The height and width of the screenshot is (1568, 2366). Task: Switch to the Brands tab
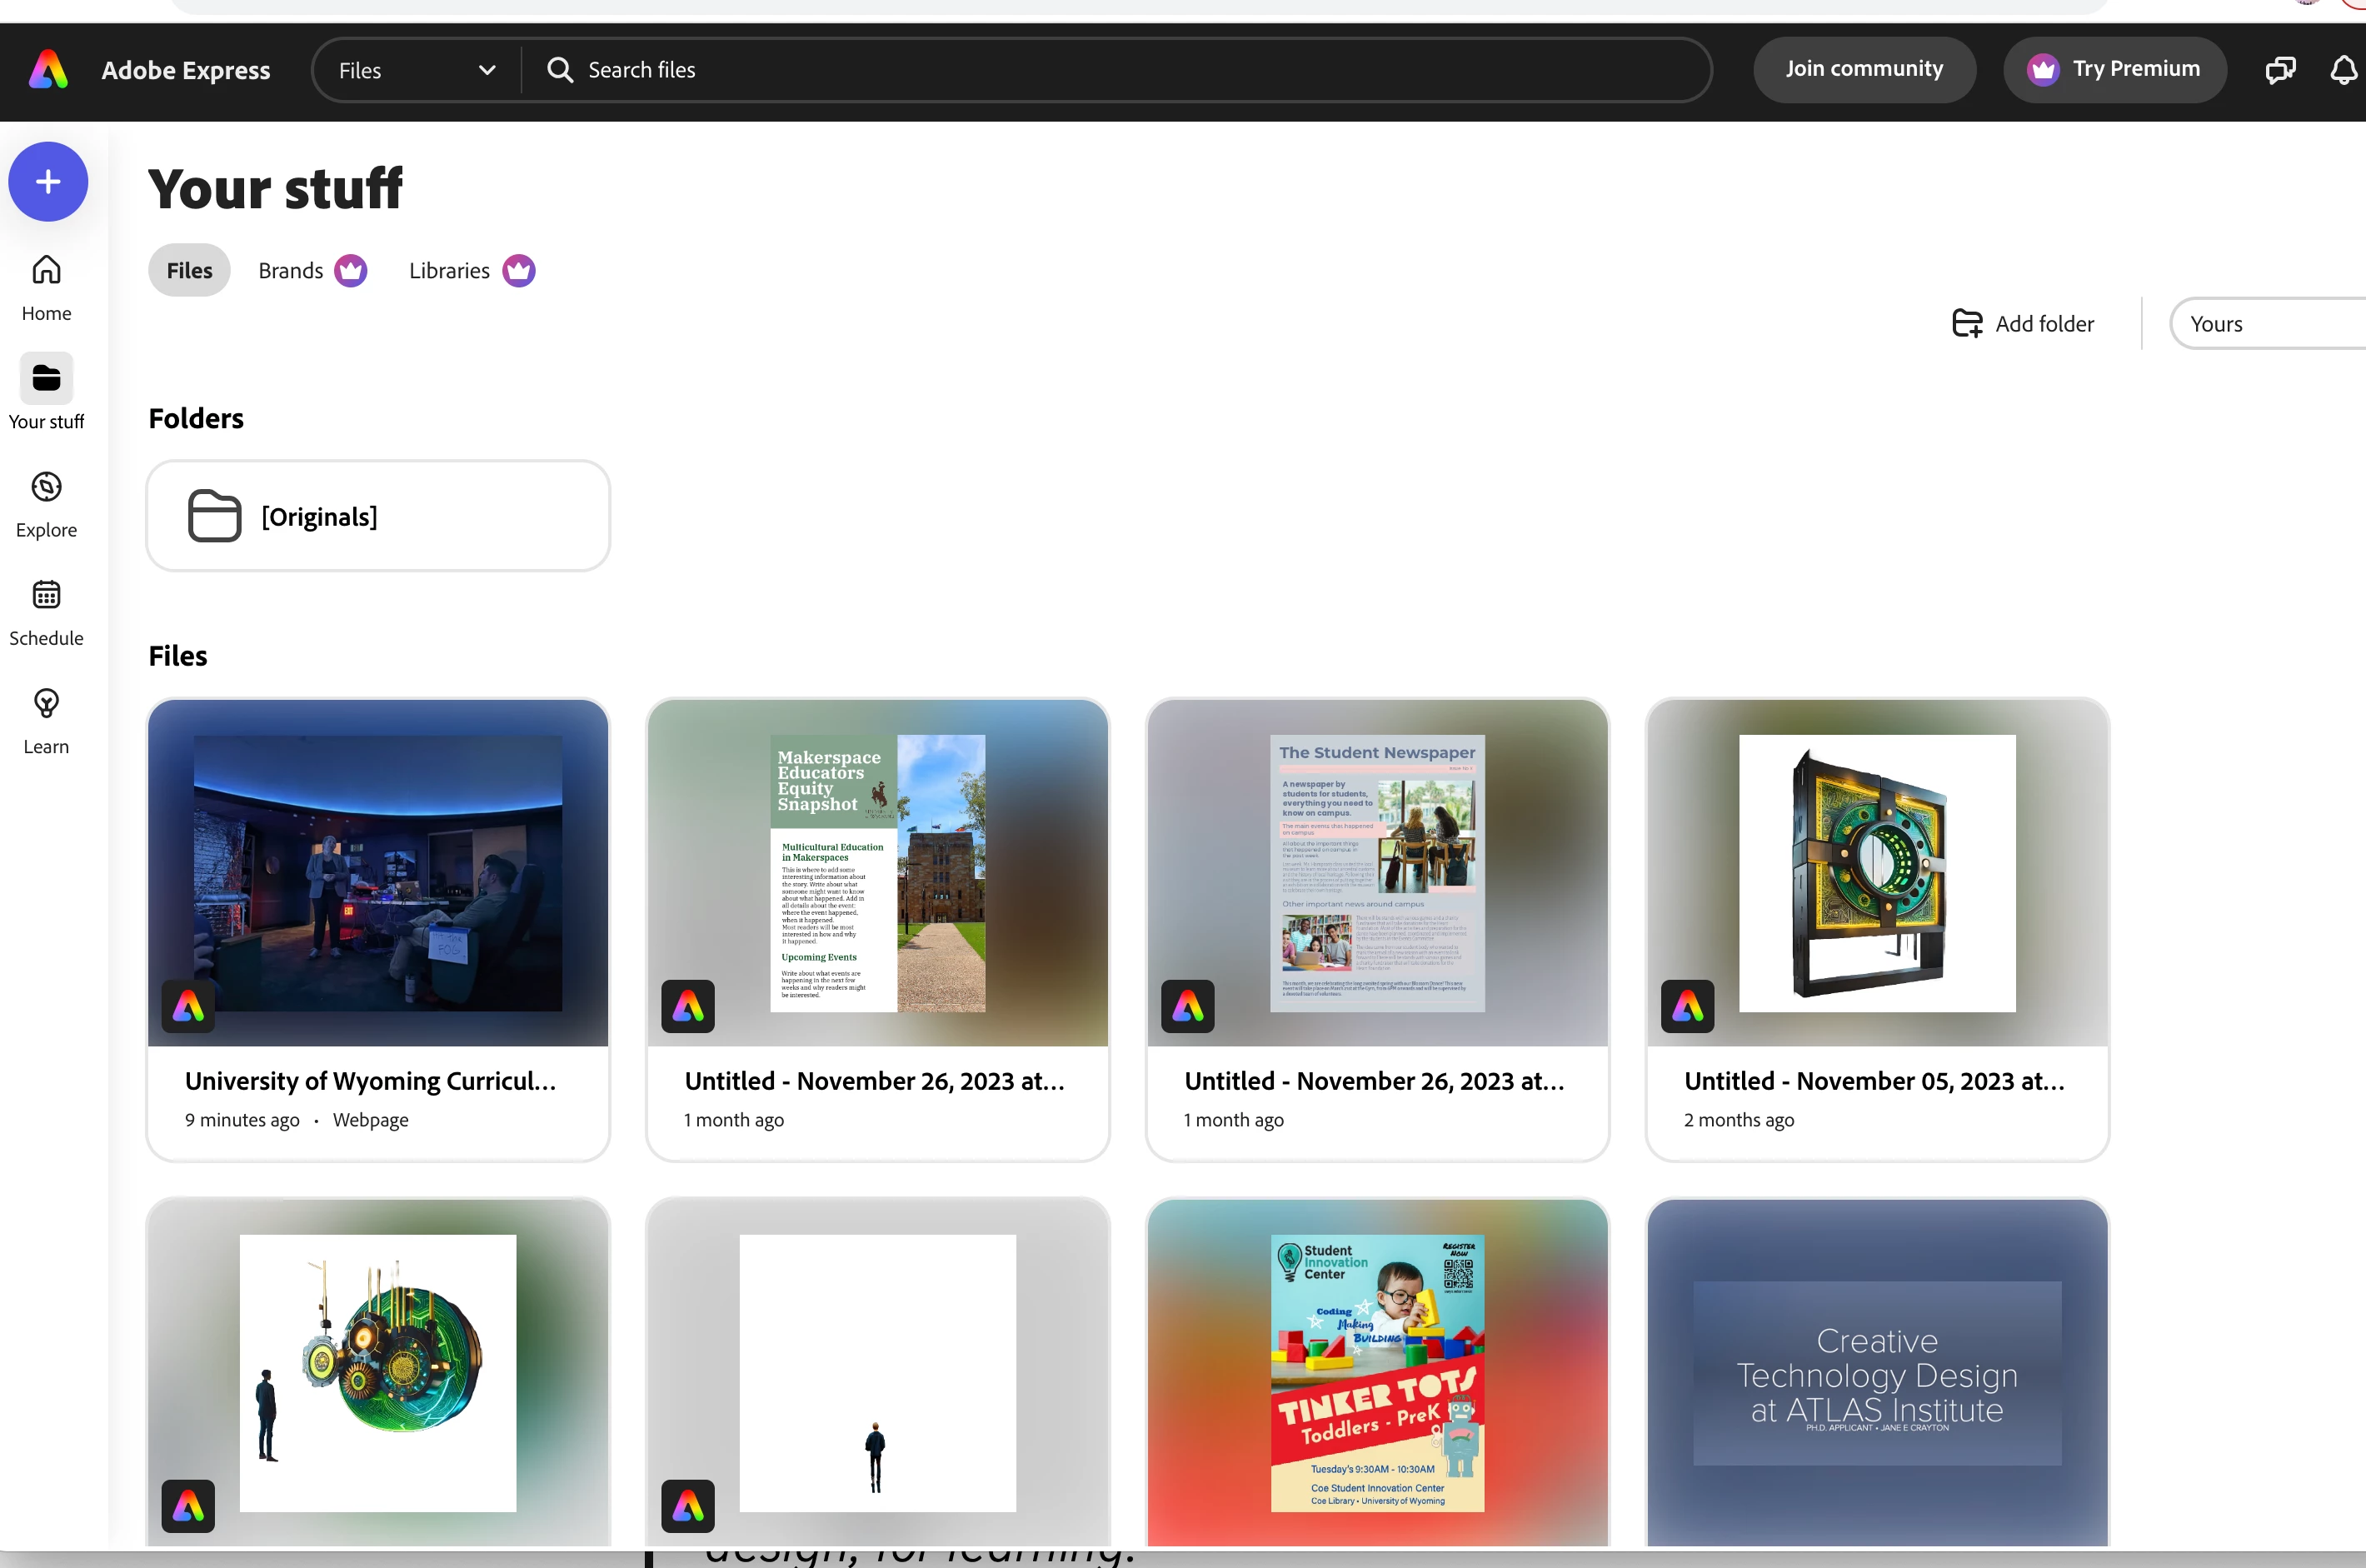click(x=311, y=271)
